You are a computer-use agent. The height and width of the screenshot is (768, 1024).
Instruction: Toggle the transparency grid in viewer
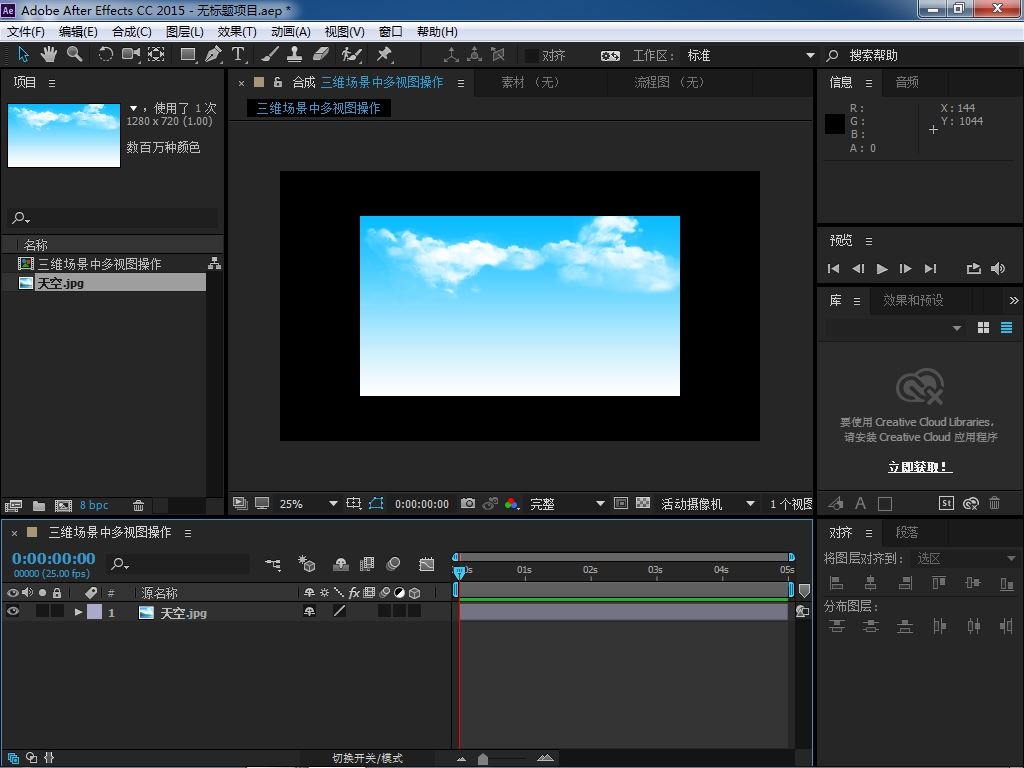[643, 504]
